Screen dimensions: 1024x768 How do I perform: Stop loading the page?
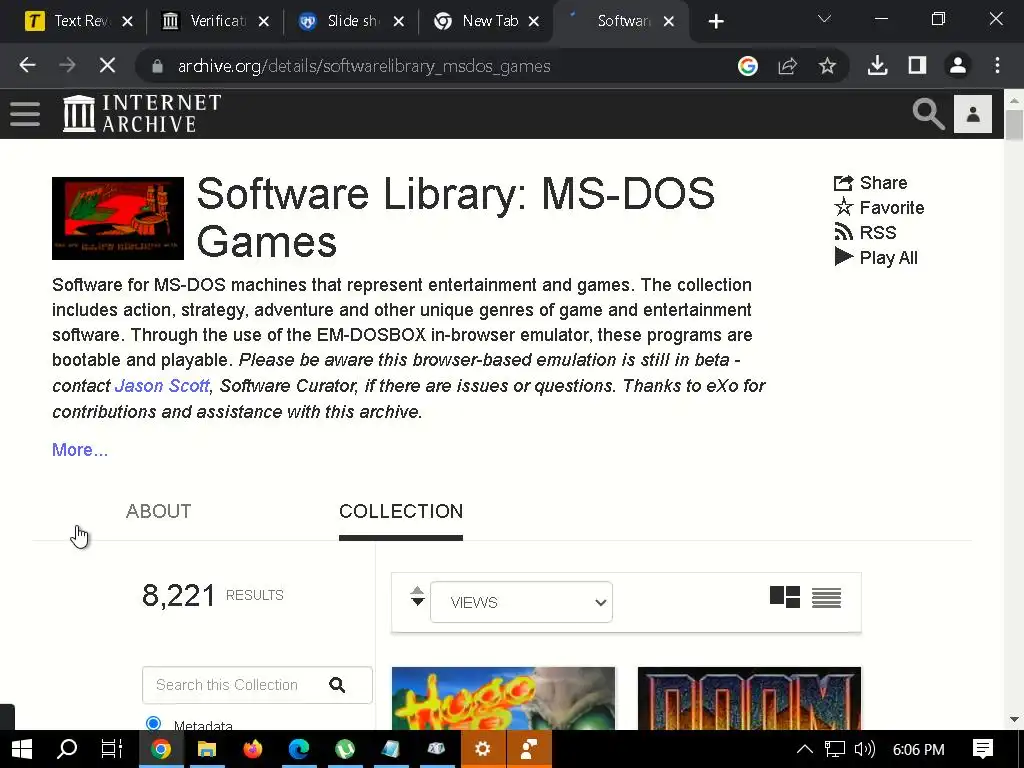(x=108, y=65)
